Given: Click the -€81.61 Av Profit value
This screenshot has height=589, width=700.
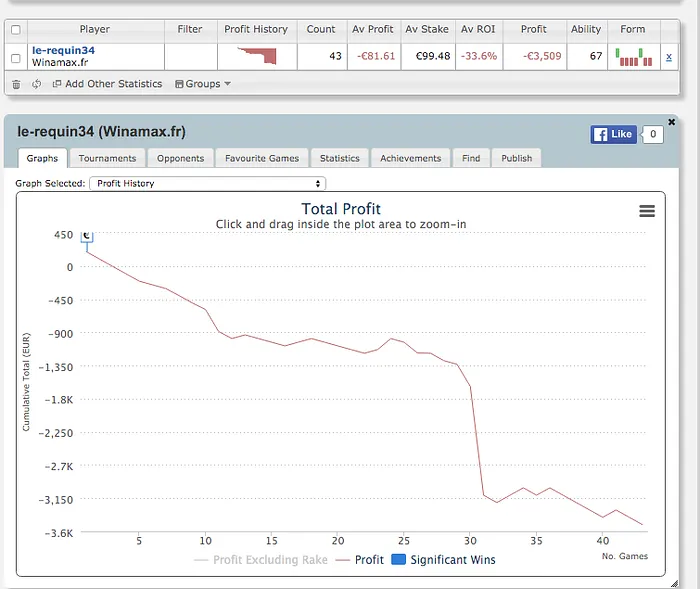Looking at the screenshot, I should [376, 56].
